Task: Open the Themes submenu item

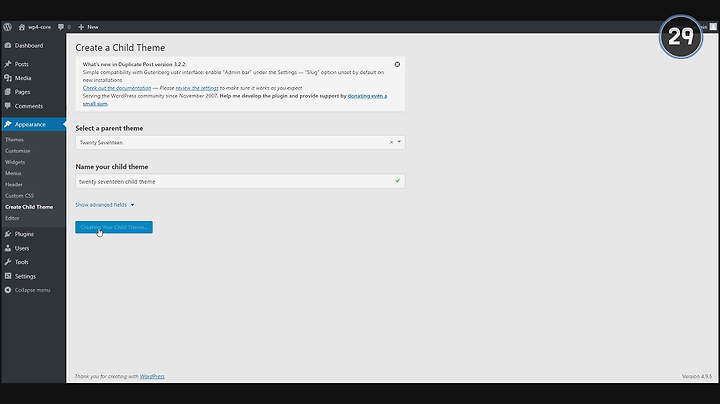Action: tap(14, 140)
